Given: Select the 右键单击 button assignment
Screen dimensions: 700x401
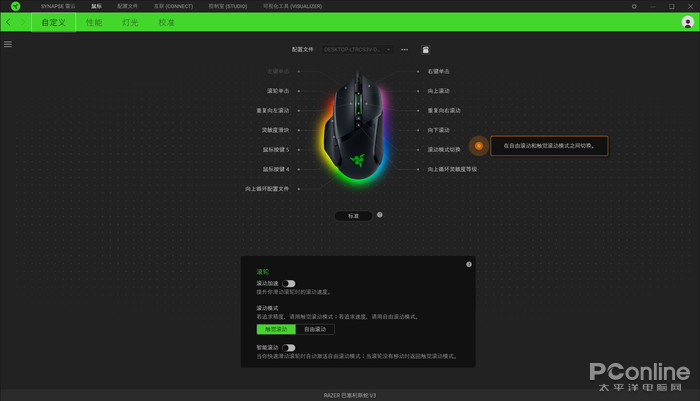Looking at the screenshot, I should [438, 71].
